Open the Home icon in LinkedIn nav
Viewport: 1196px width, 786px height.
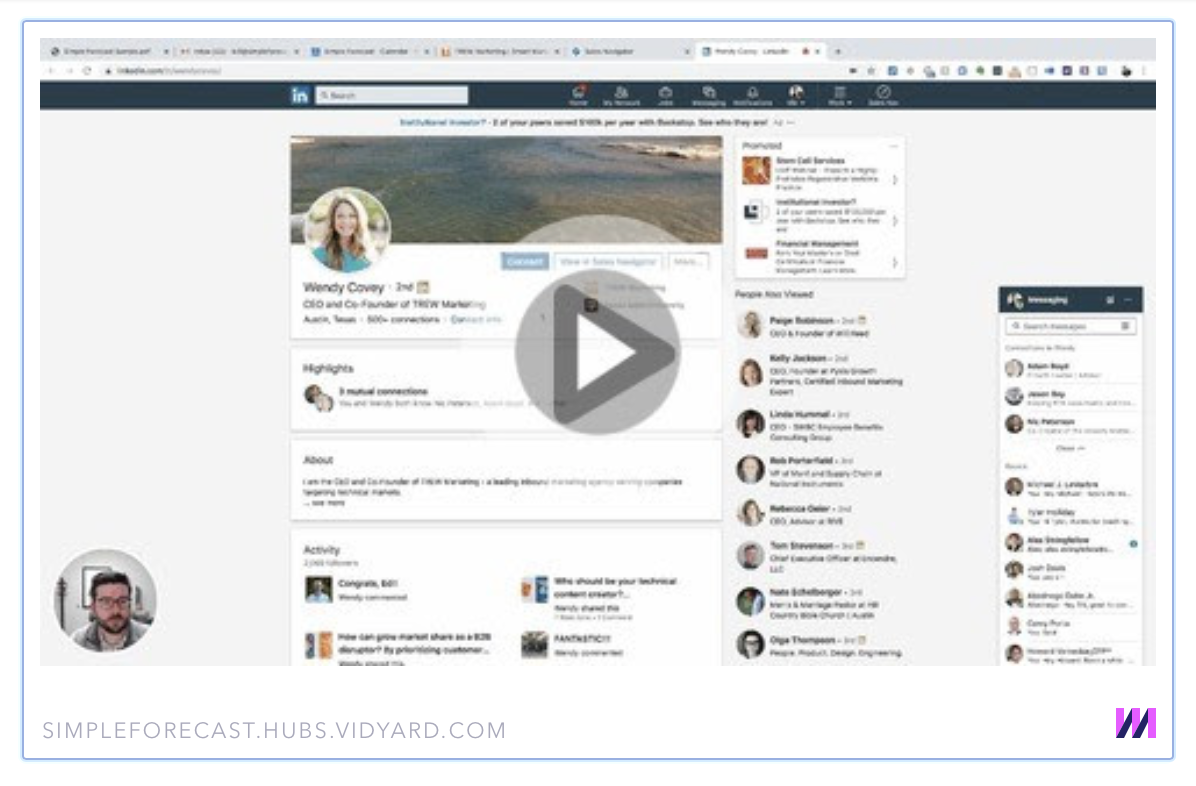click(578, 95)
